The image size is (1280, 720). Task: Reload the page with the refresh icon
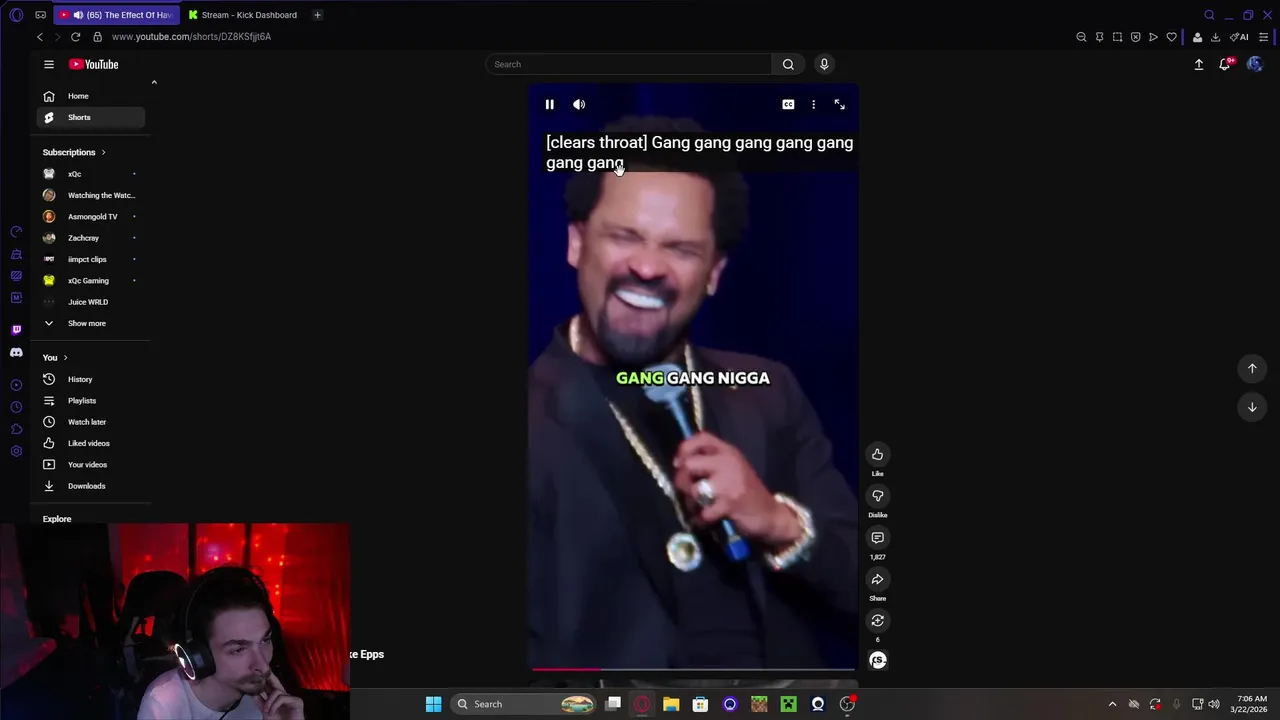coord(75,37)
